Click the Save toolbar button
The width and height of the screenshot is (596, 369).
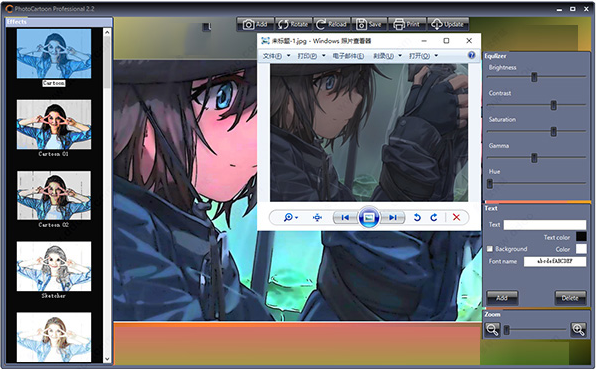369,24
